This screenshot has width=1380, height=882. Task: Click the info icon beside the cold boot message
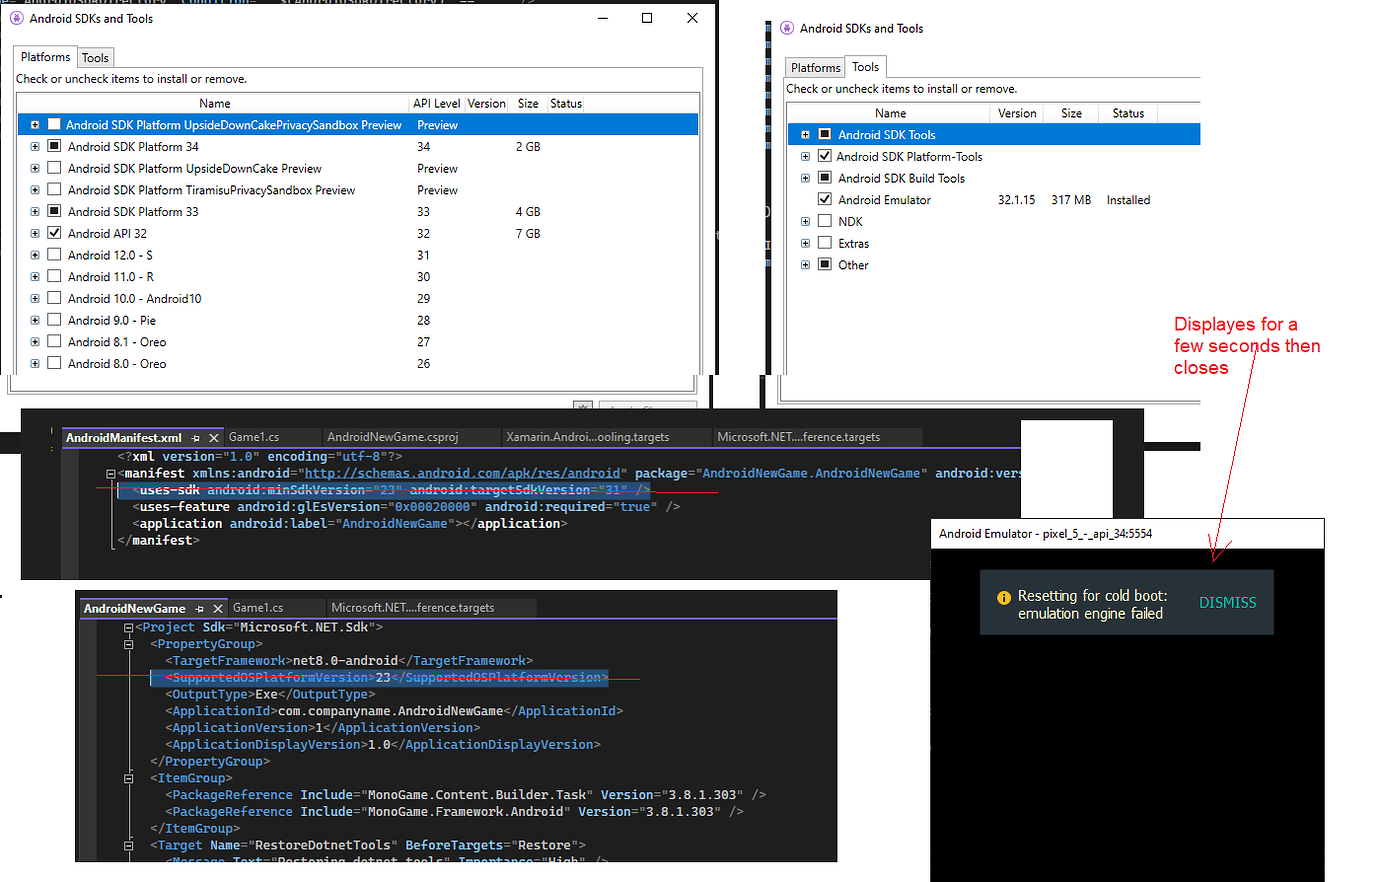[1003, 597]
